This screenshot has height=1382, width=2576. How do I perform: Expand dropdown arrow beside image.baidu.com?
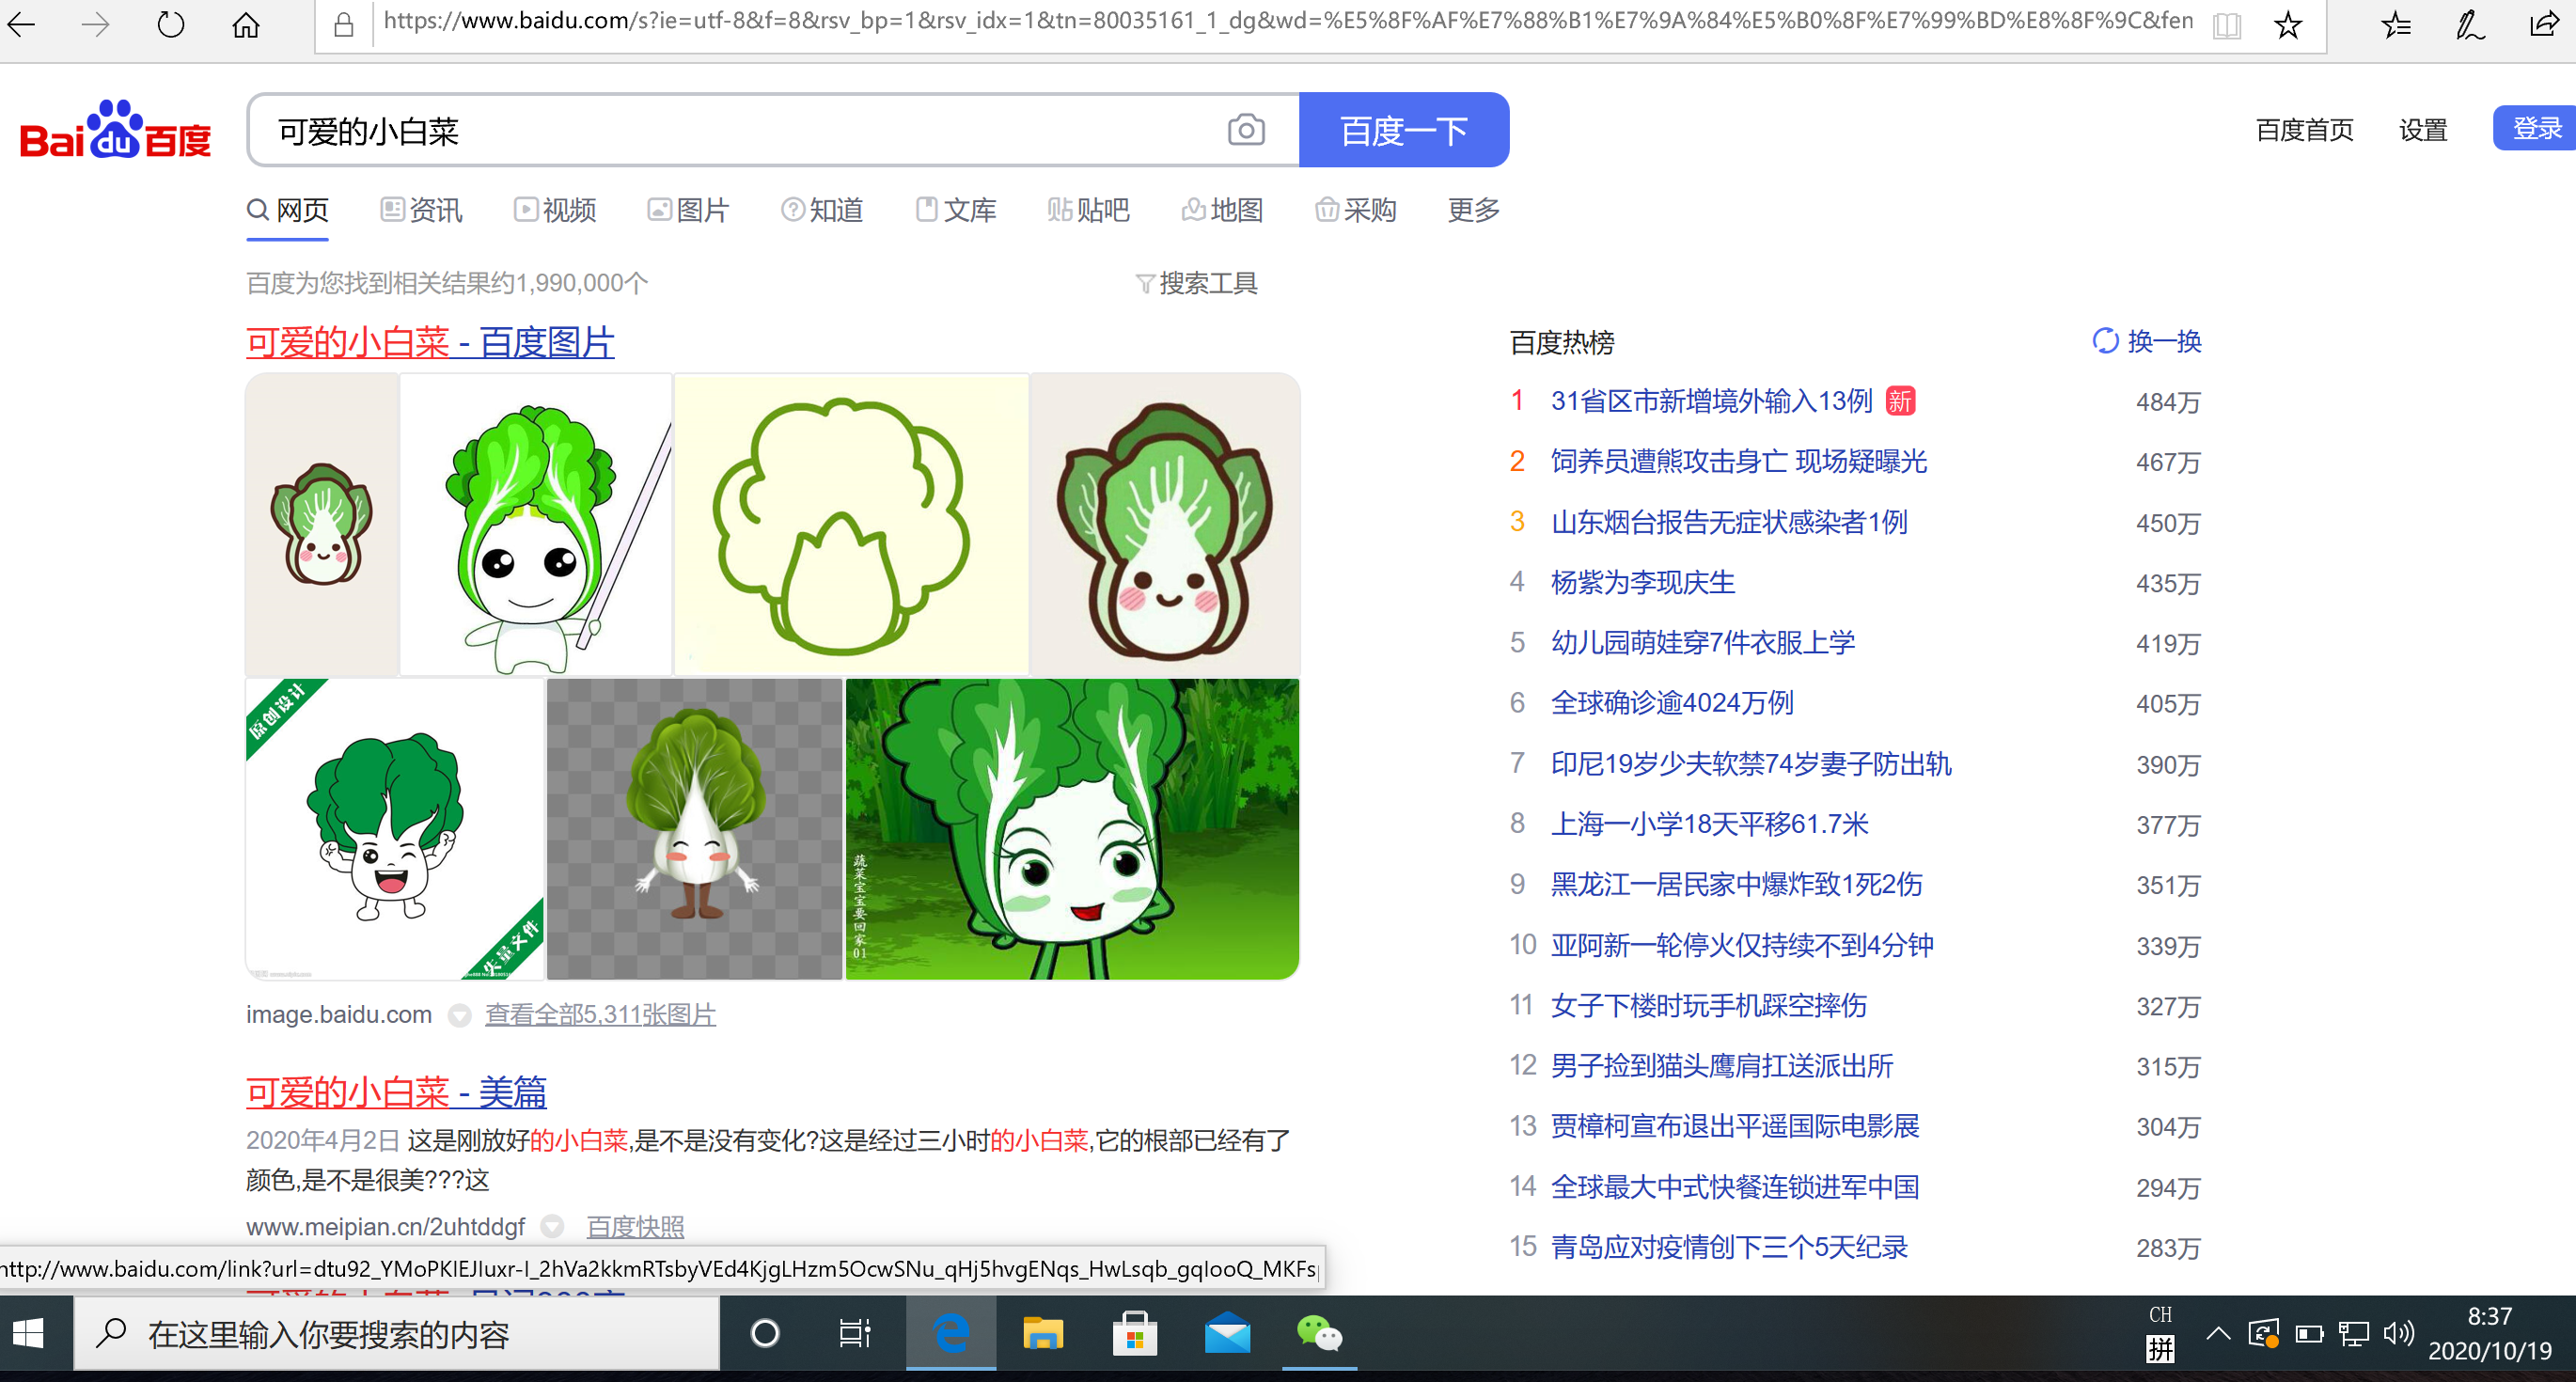point(459,1016)
